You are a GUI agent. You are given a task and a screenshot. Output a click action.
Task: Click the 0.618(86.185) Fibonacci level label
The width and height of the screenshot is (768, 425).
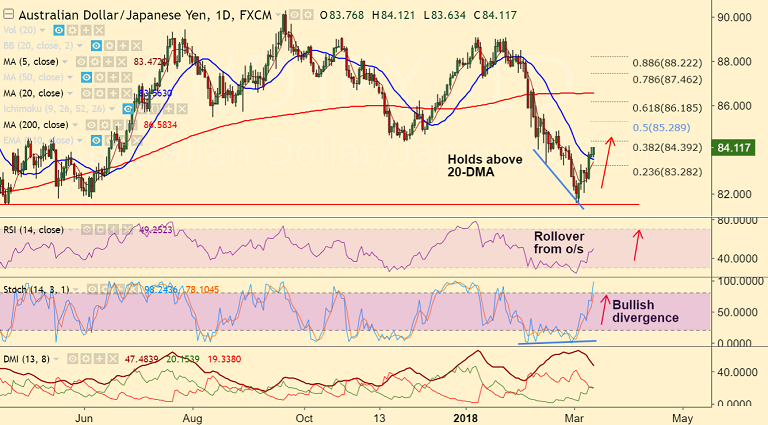[x=667, y=108]
